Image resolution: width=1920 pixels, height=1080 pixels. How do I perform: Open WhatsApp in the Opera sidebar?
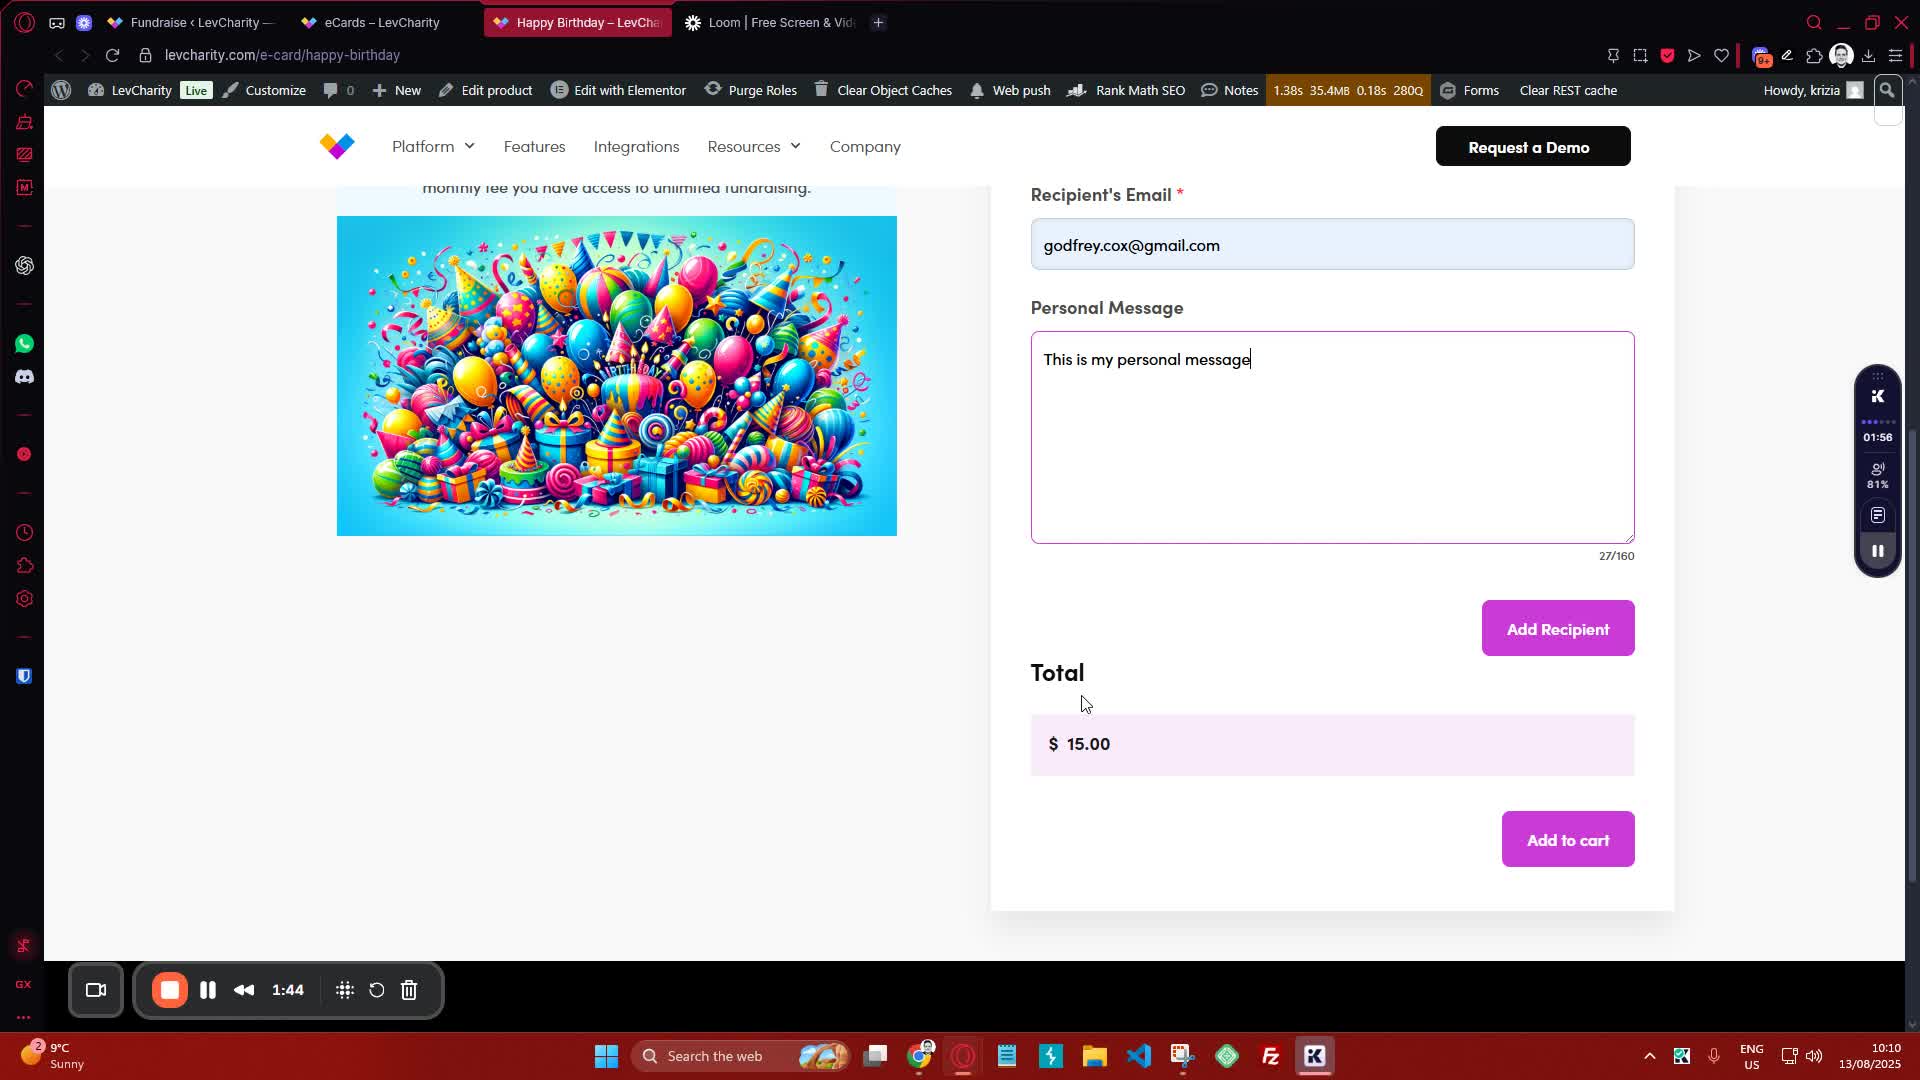click(x=24, y=344)
